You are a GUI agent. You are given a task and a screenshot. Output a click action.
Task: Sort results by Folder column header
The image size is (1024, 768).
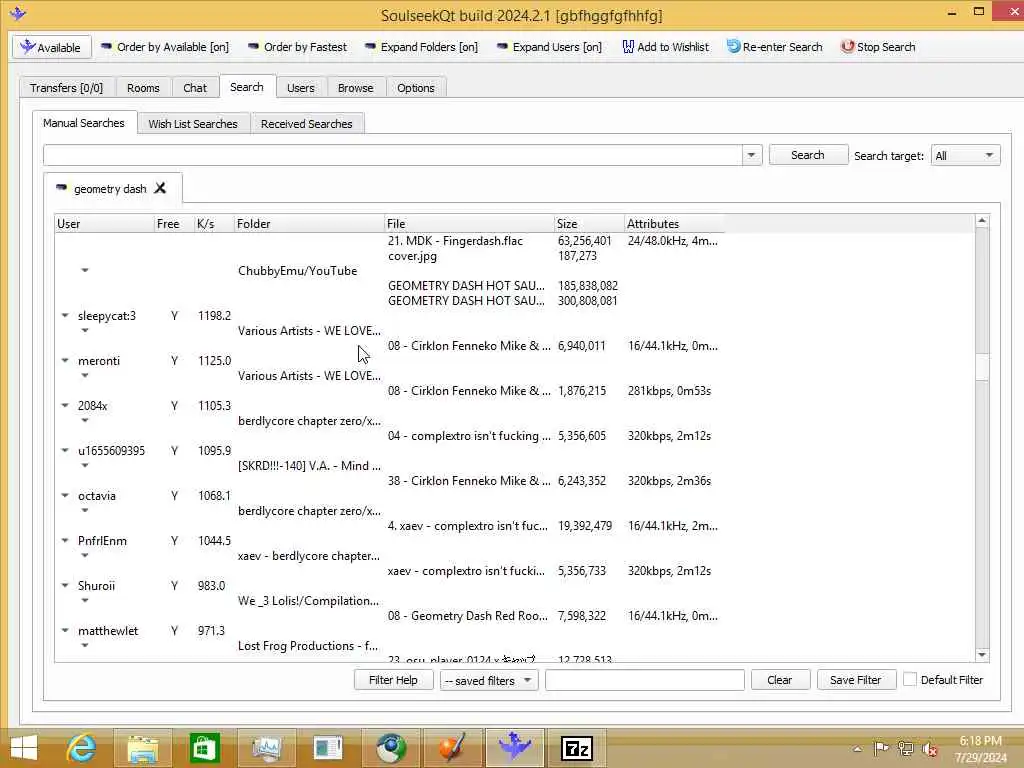click(310, 223)
